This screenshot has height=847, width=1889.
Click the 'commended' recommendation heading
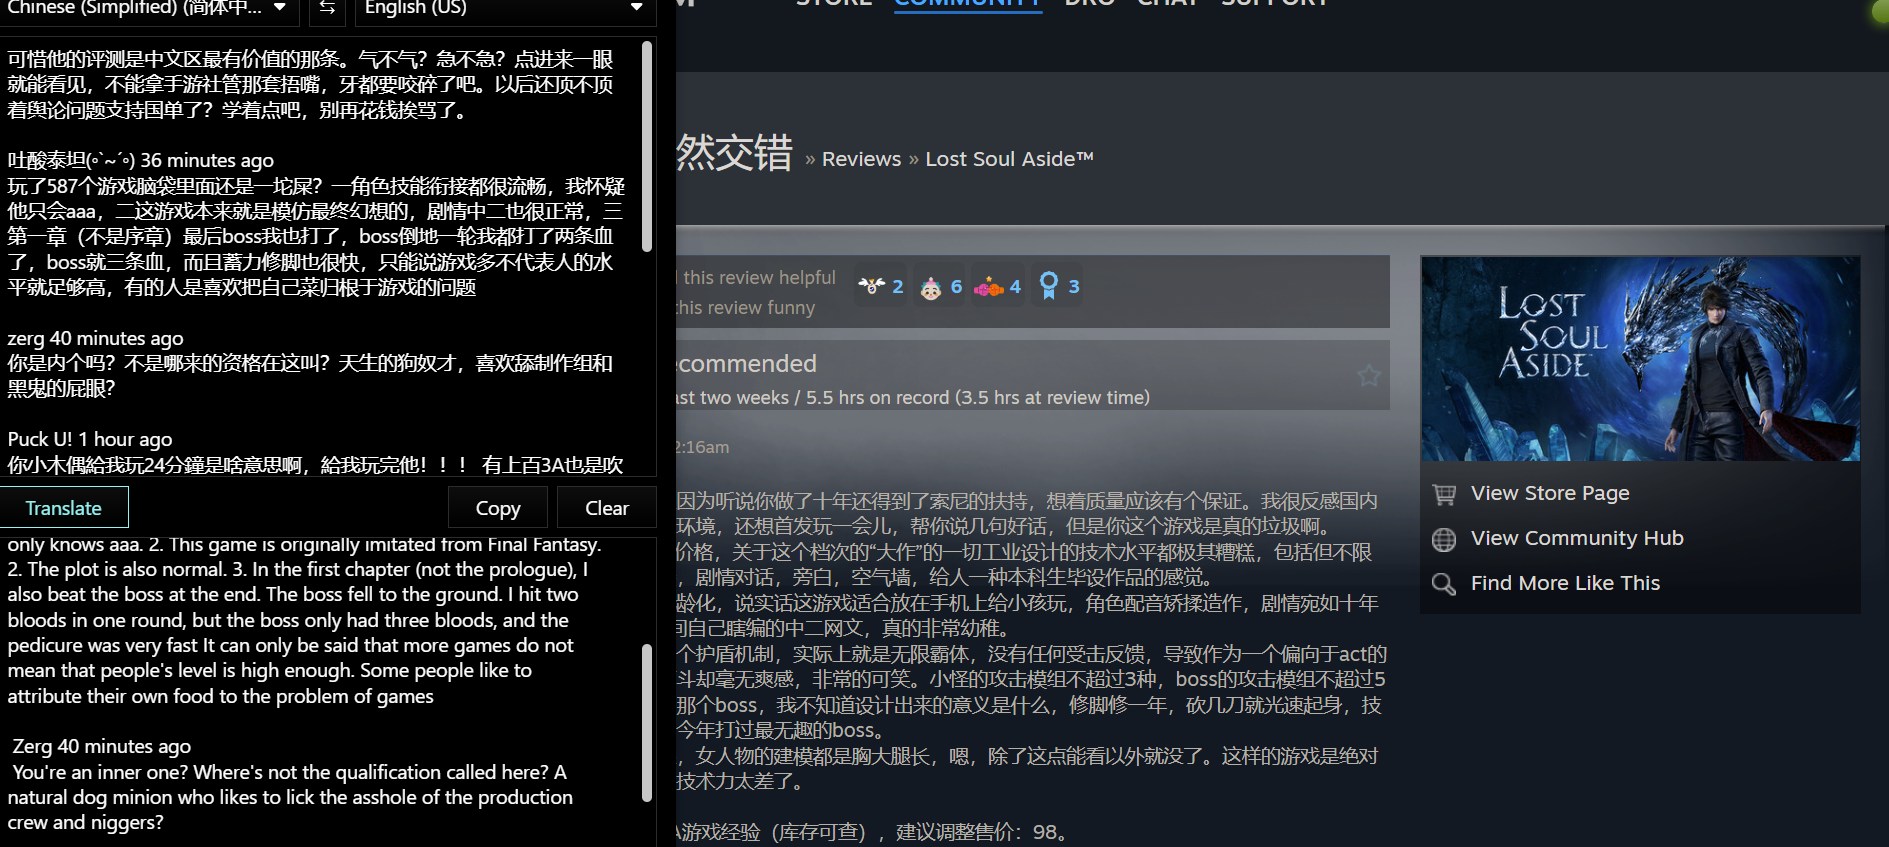pos(748,364)
